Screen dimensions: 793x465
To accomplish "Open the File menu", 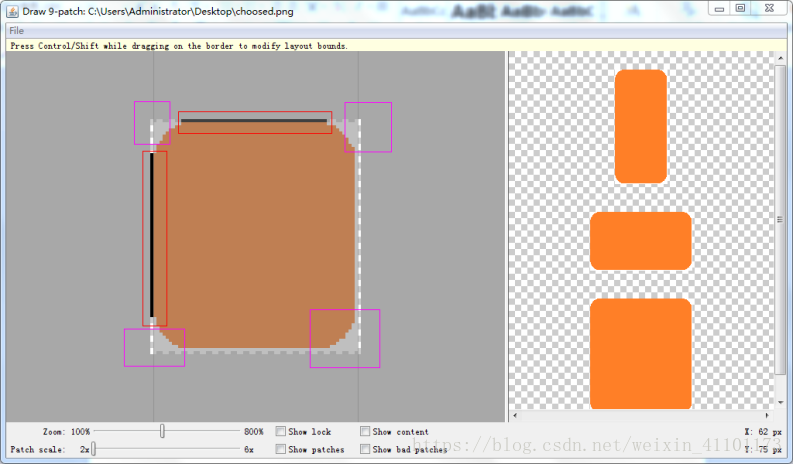I will [x=17, y=30].
